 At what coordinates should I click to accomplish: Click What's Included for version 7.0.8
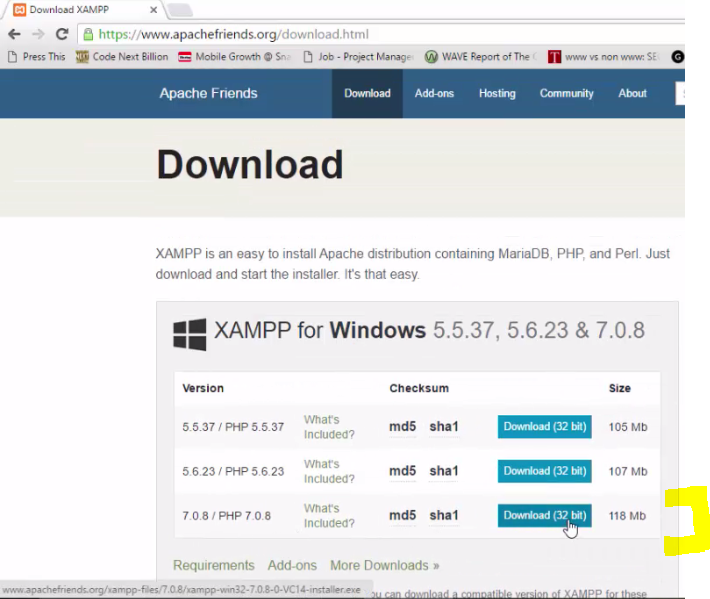(x=329, y=515)
